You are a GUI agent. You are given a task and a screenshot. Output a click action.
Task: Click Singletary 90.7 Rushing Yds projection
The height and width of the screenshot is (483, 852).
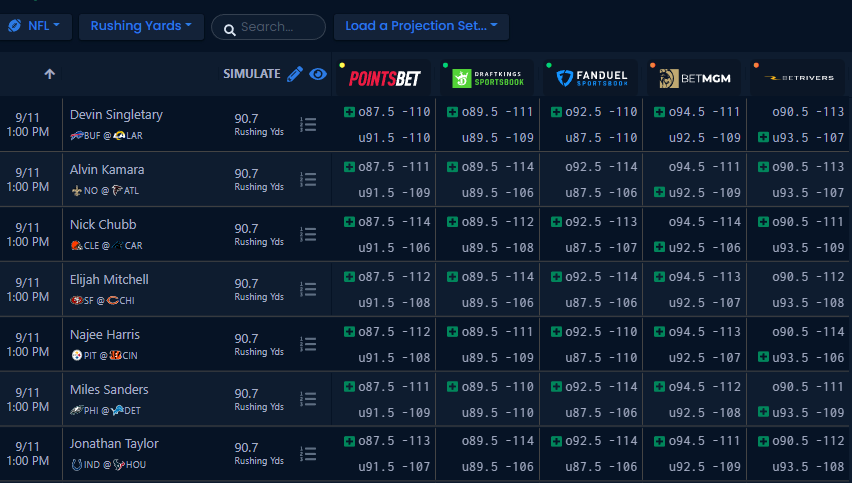coord(259,124)
